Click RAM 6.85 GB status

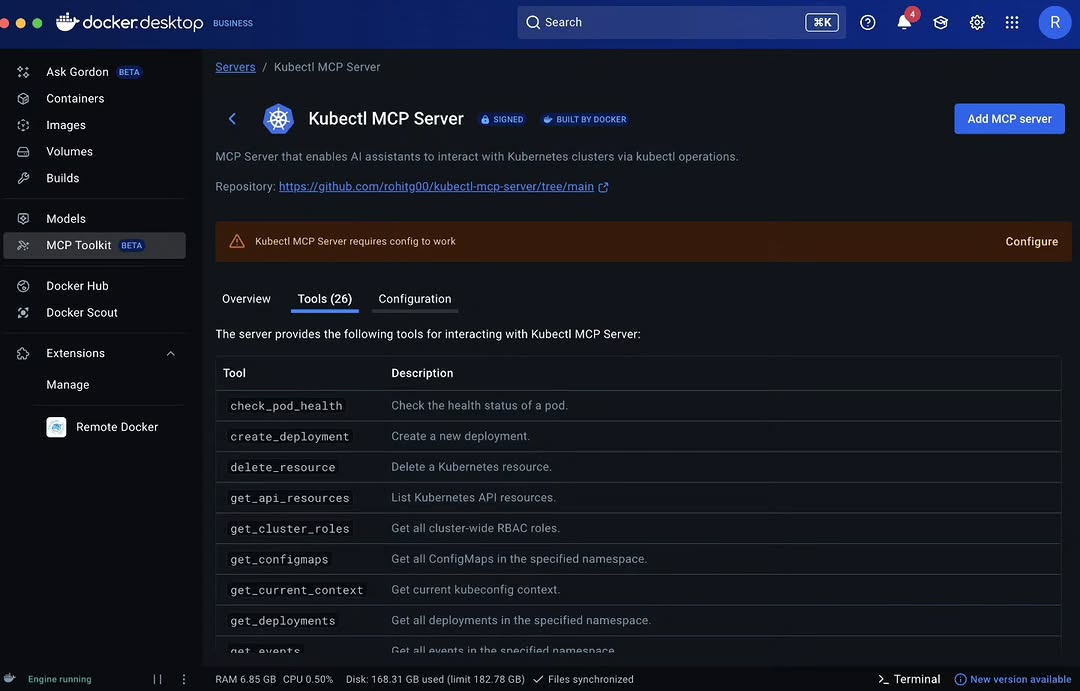(245, 679)
